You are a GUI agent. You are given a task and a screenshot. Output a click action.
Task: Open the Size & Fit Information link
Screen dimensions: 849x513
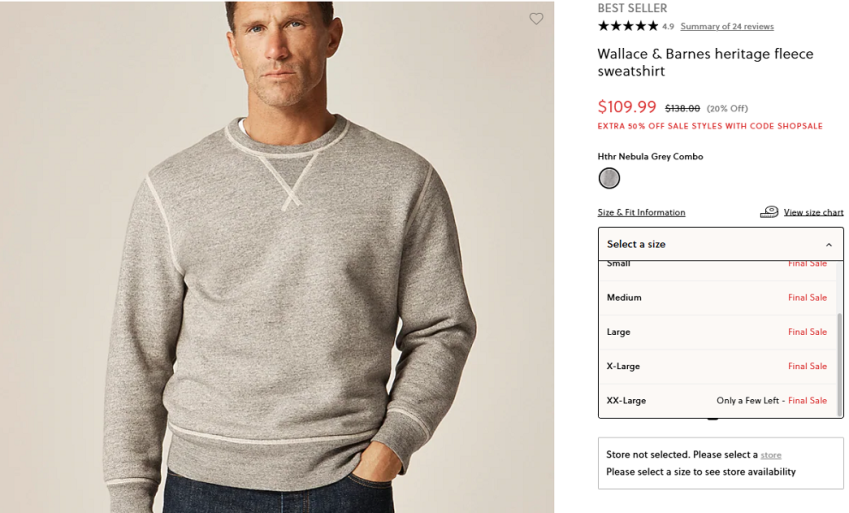point(641,212)
